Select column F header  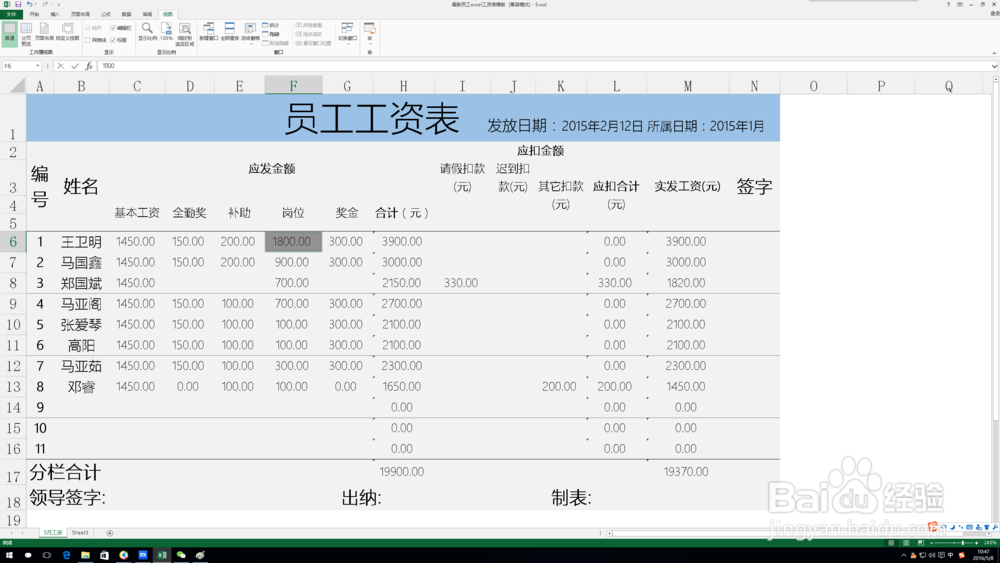point(293,85)
